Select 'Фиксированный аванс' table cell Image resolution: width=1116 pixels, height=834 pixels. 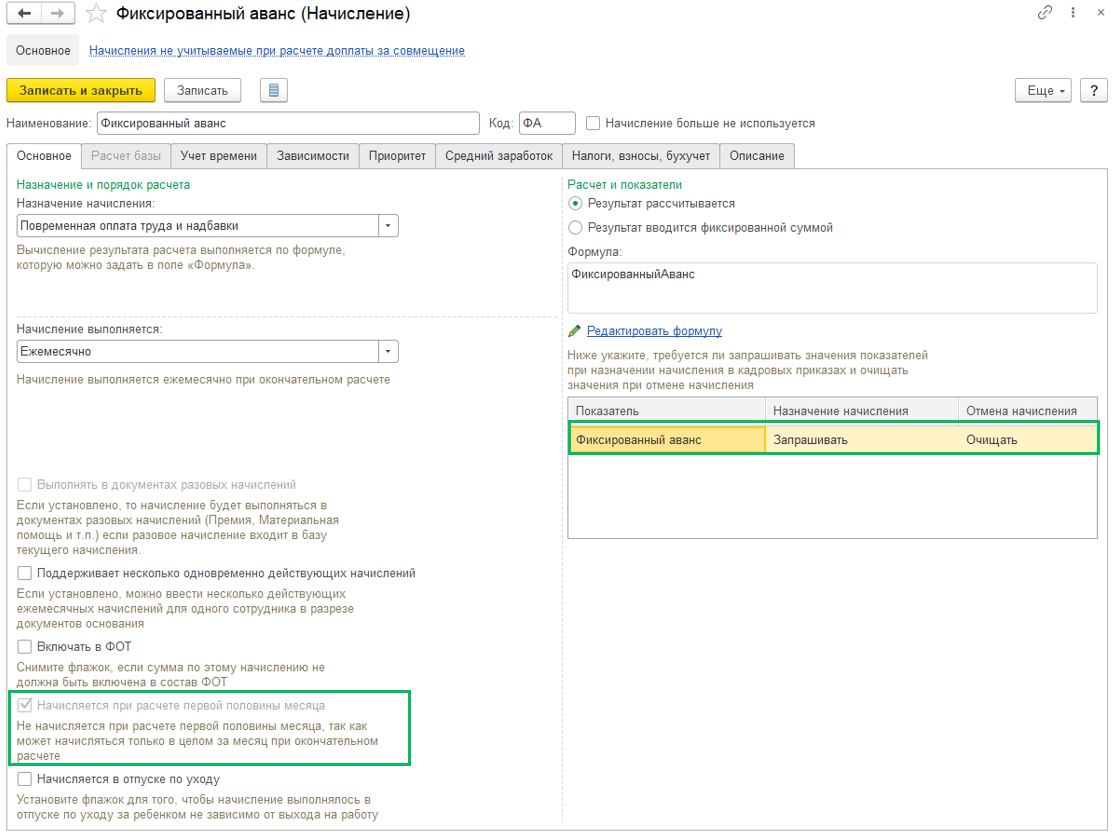[x=668, y=440]
